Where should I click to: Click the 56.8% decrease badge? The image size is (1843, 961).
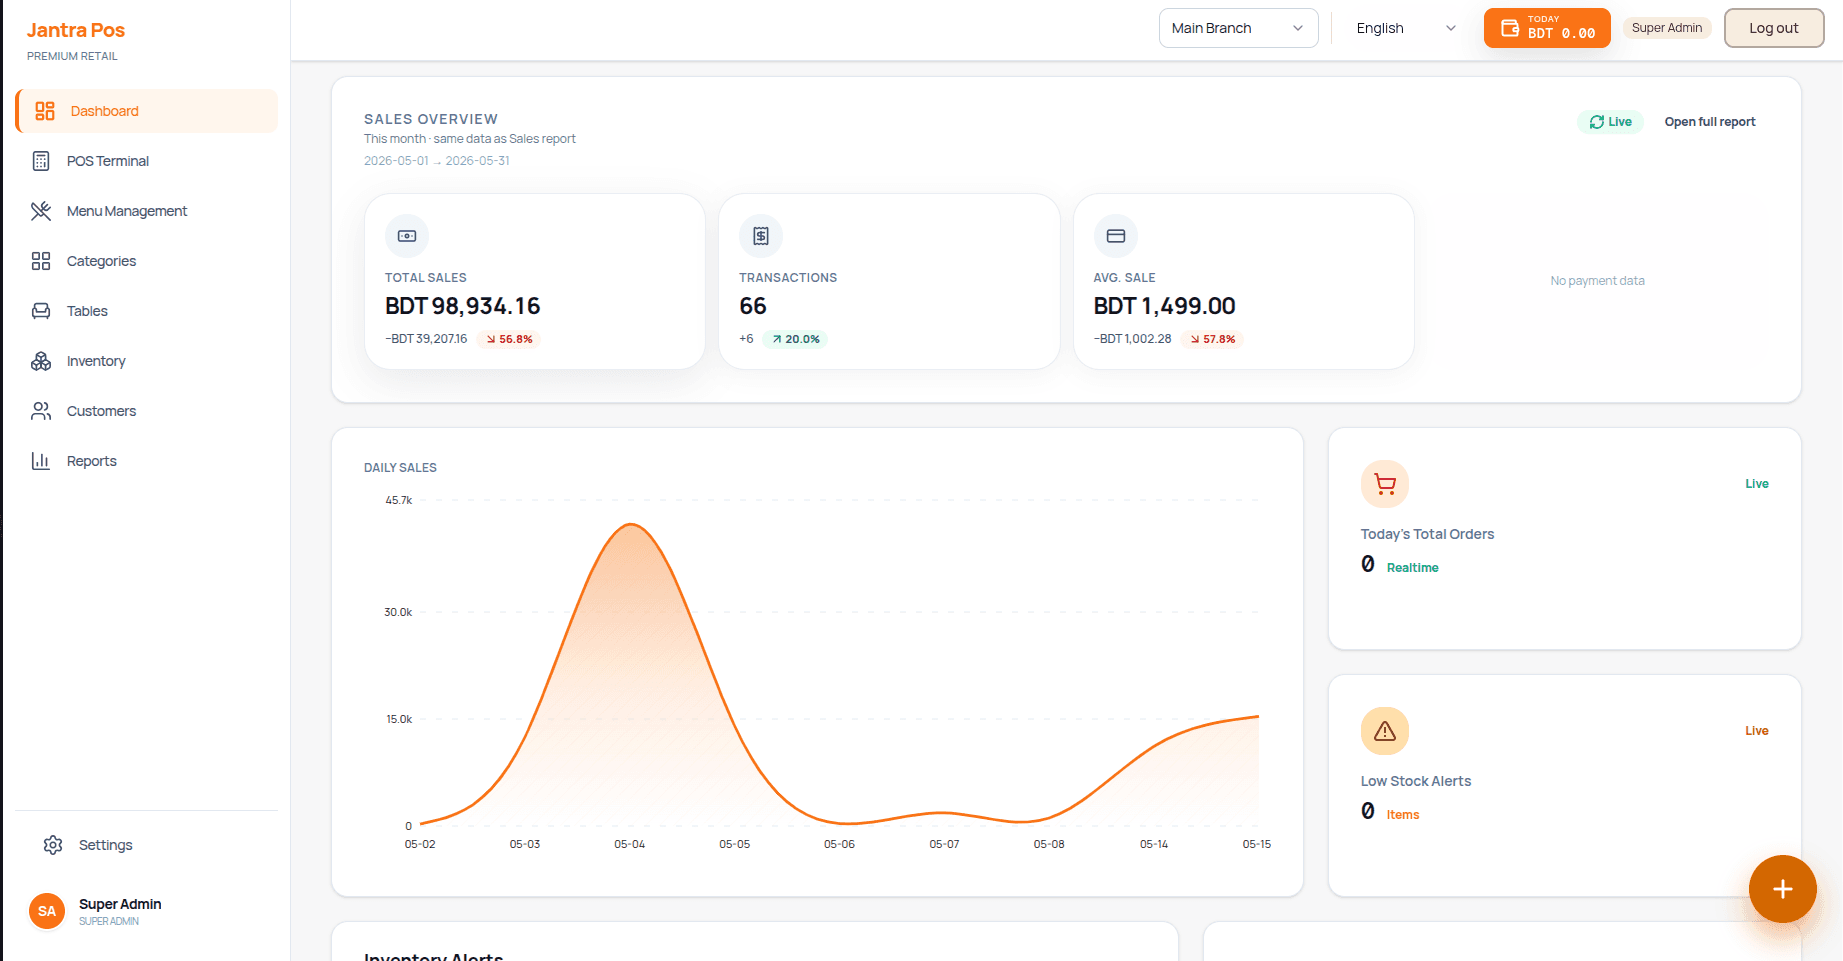pyautogui.click(x=510, y=339)
